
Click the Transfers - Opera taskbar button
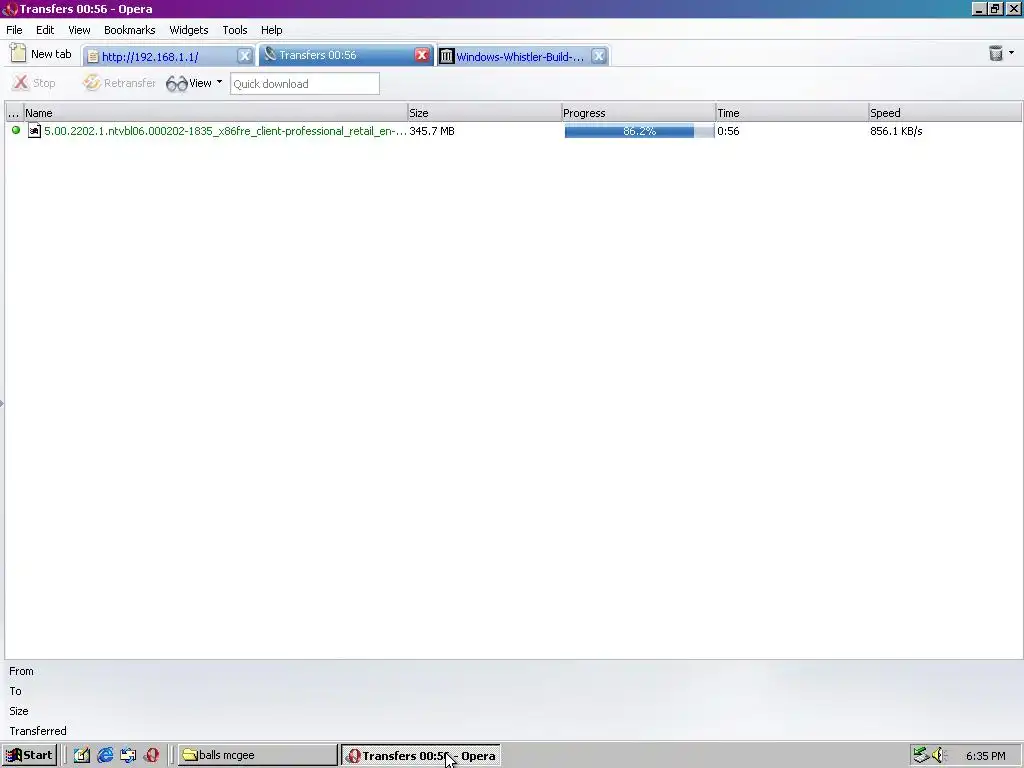pos(421,756)
